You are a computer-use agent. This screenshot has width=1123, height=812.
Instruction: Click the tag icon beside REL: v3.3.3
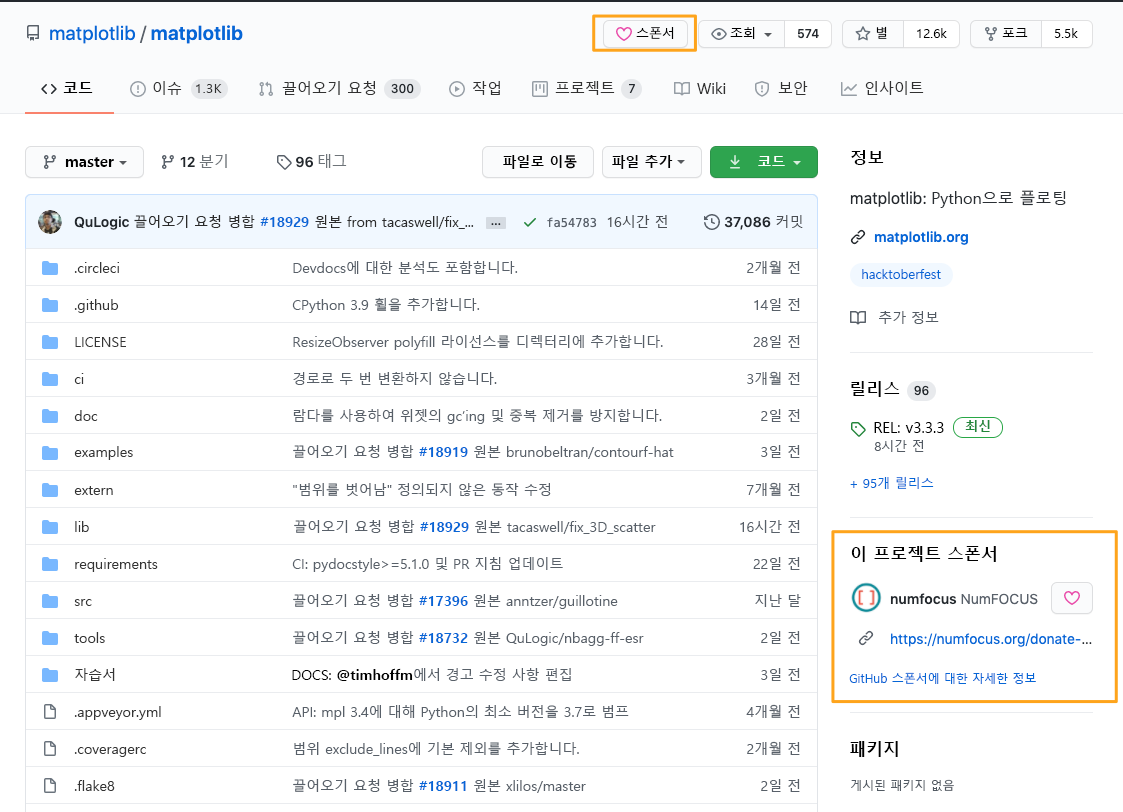tap(857, 429)
